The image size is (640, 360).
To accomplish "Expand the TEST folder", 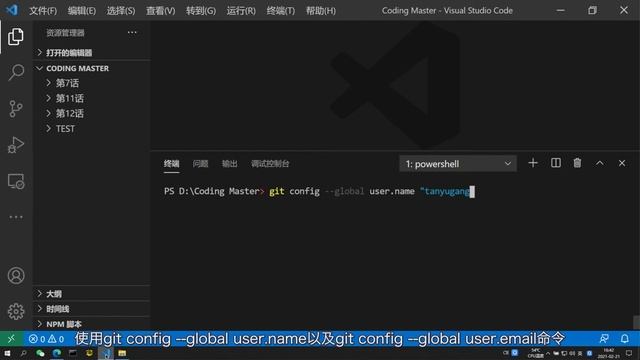I will [92, 129].
